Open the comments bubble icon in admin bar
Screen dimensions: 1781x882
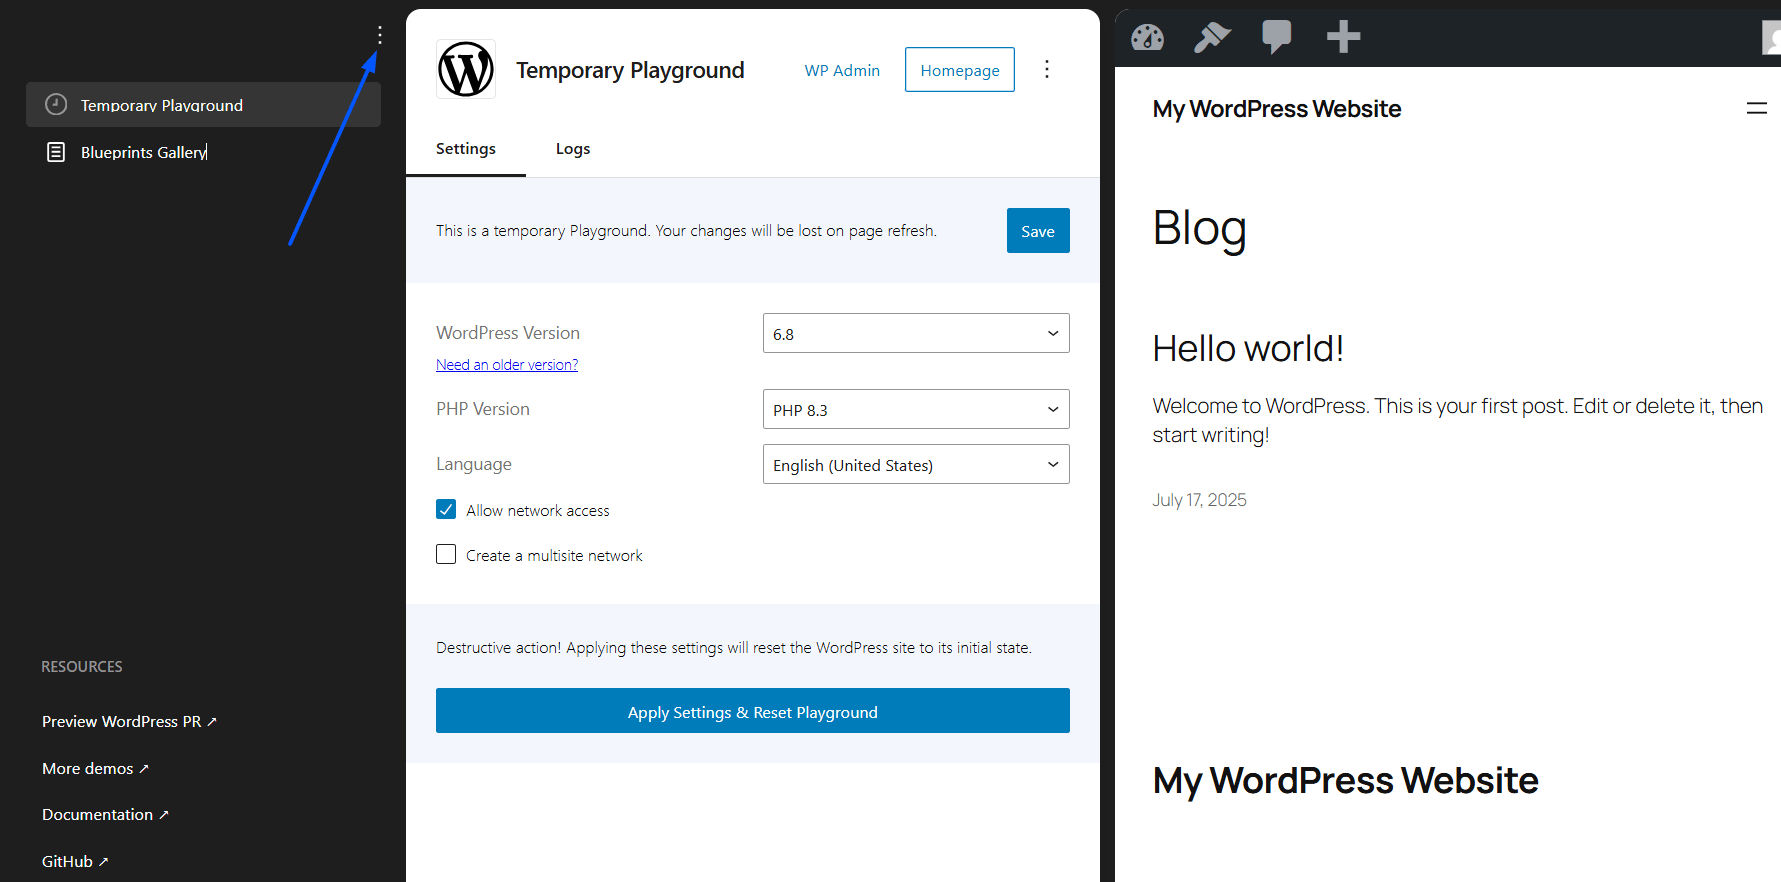tap(1277, 37)
